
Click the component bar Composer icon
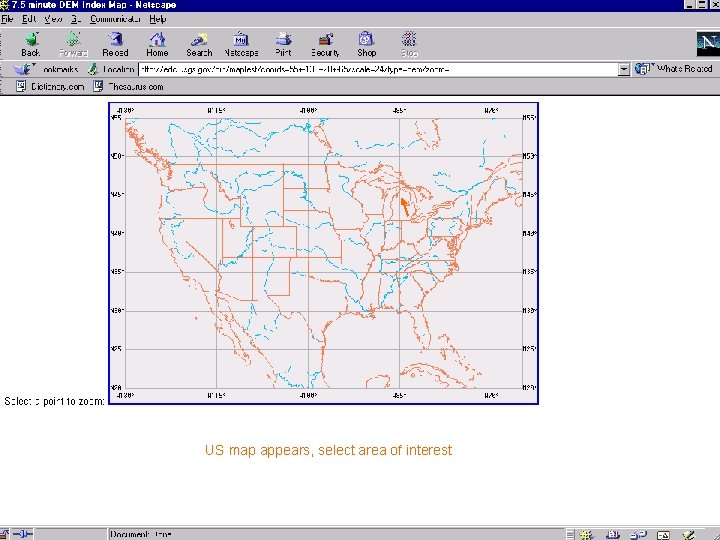689,534
